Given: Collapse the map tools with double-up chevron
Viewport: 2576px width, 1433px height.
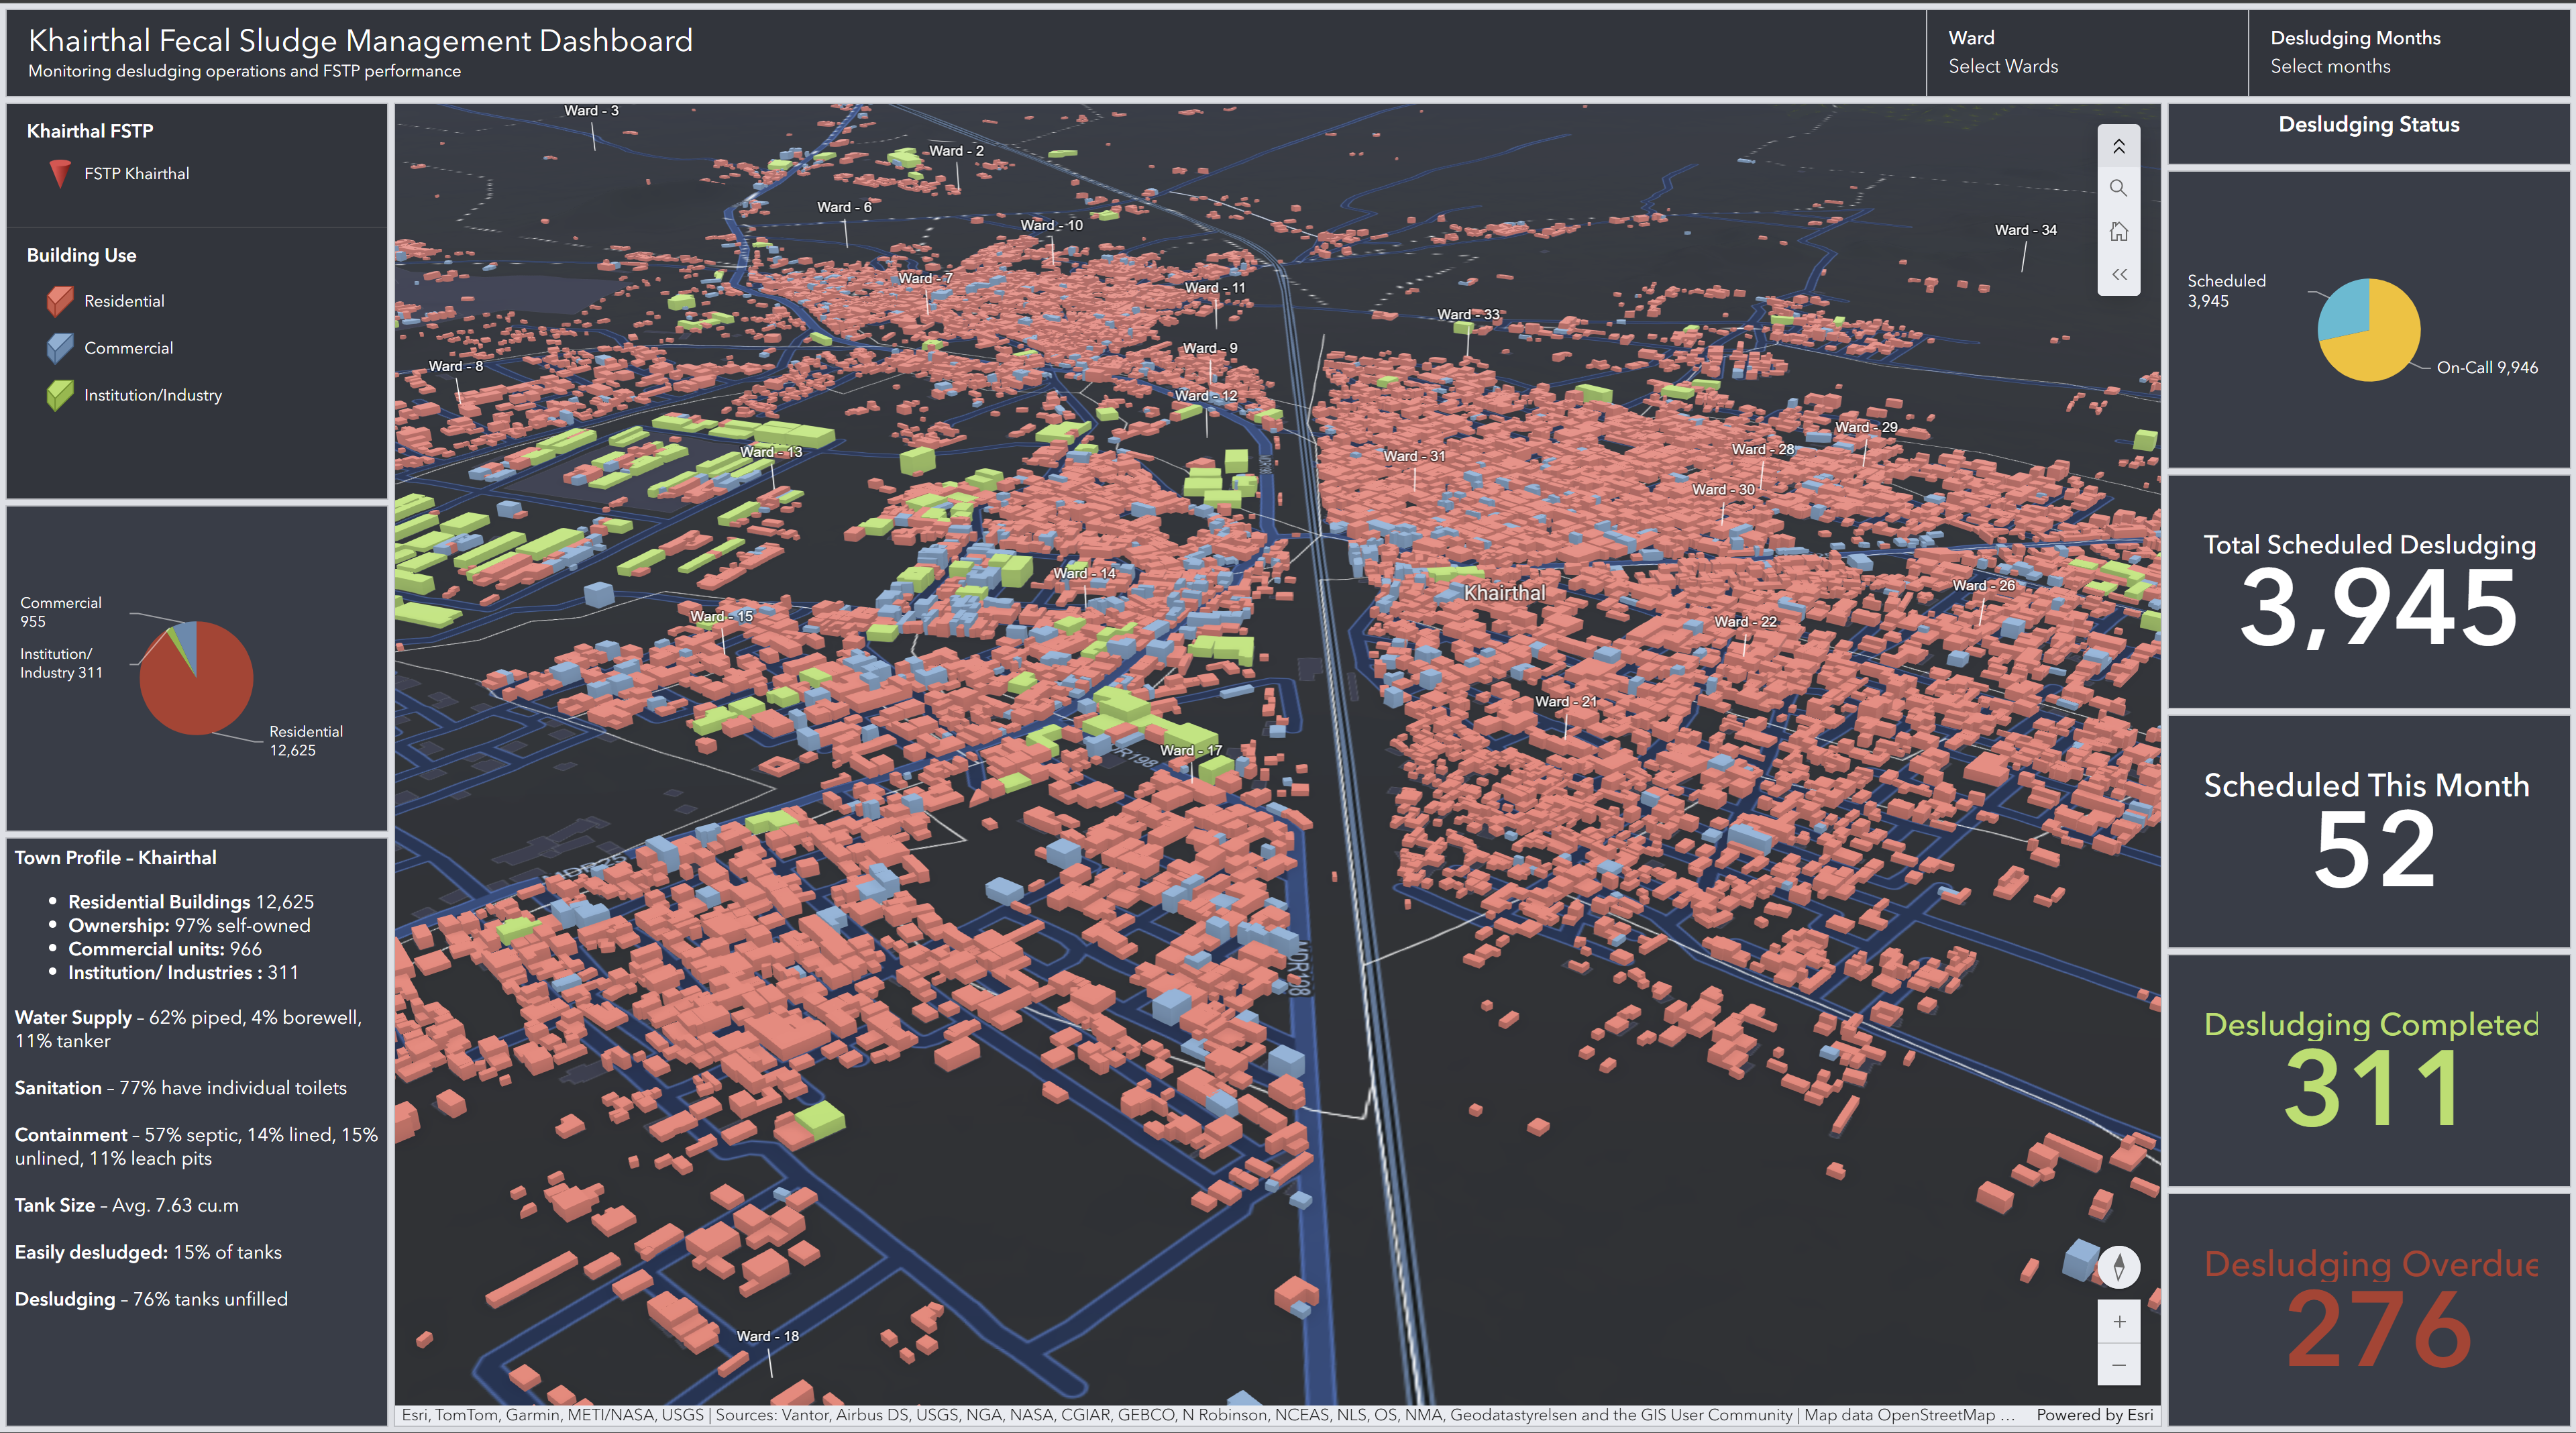Looking at the screenshot, I should [2118, 147].
